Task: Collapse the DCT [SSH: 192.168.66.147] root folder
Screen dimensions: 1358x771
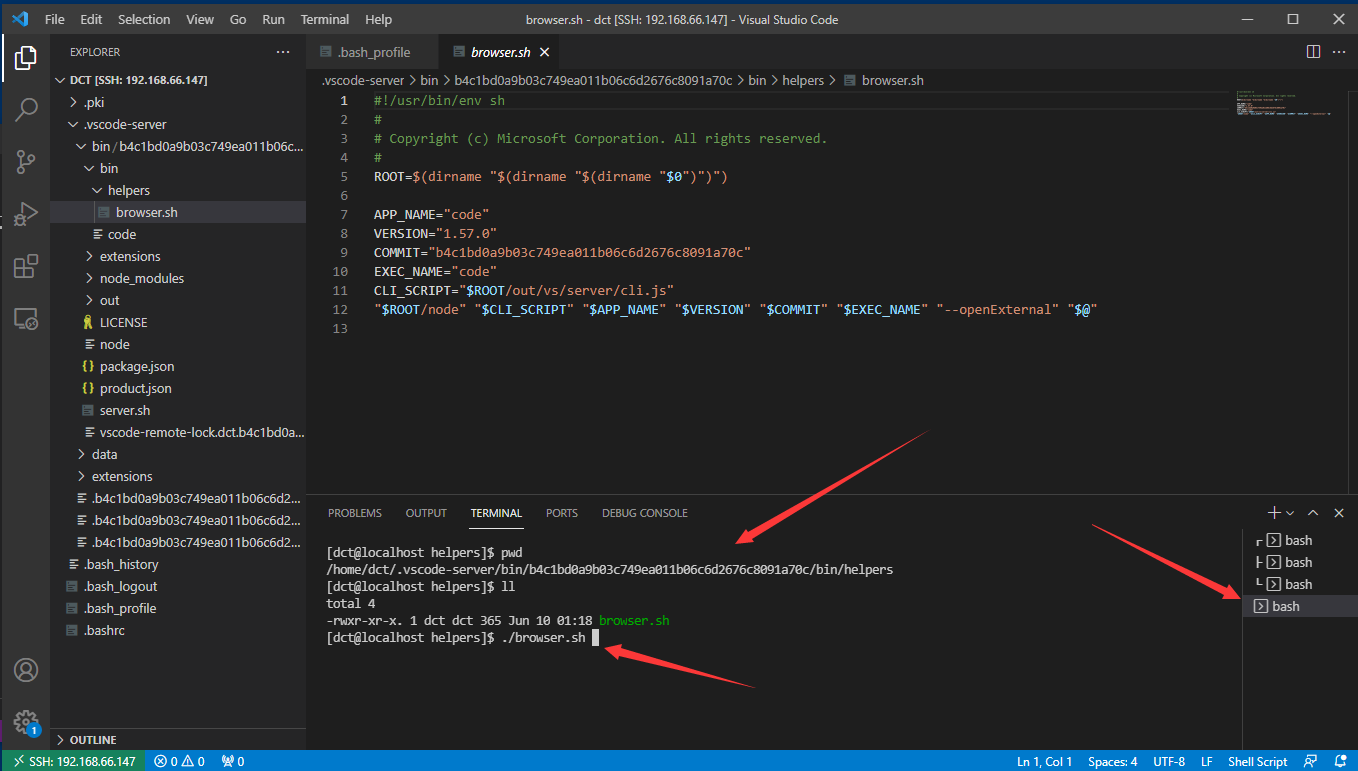Action: point(178,80)
